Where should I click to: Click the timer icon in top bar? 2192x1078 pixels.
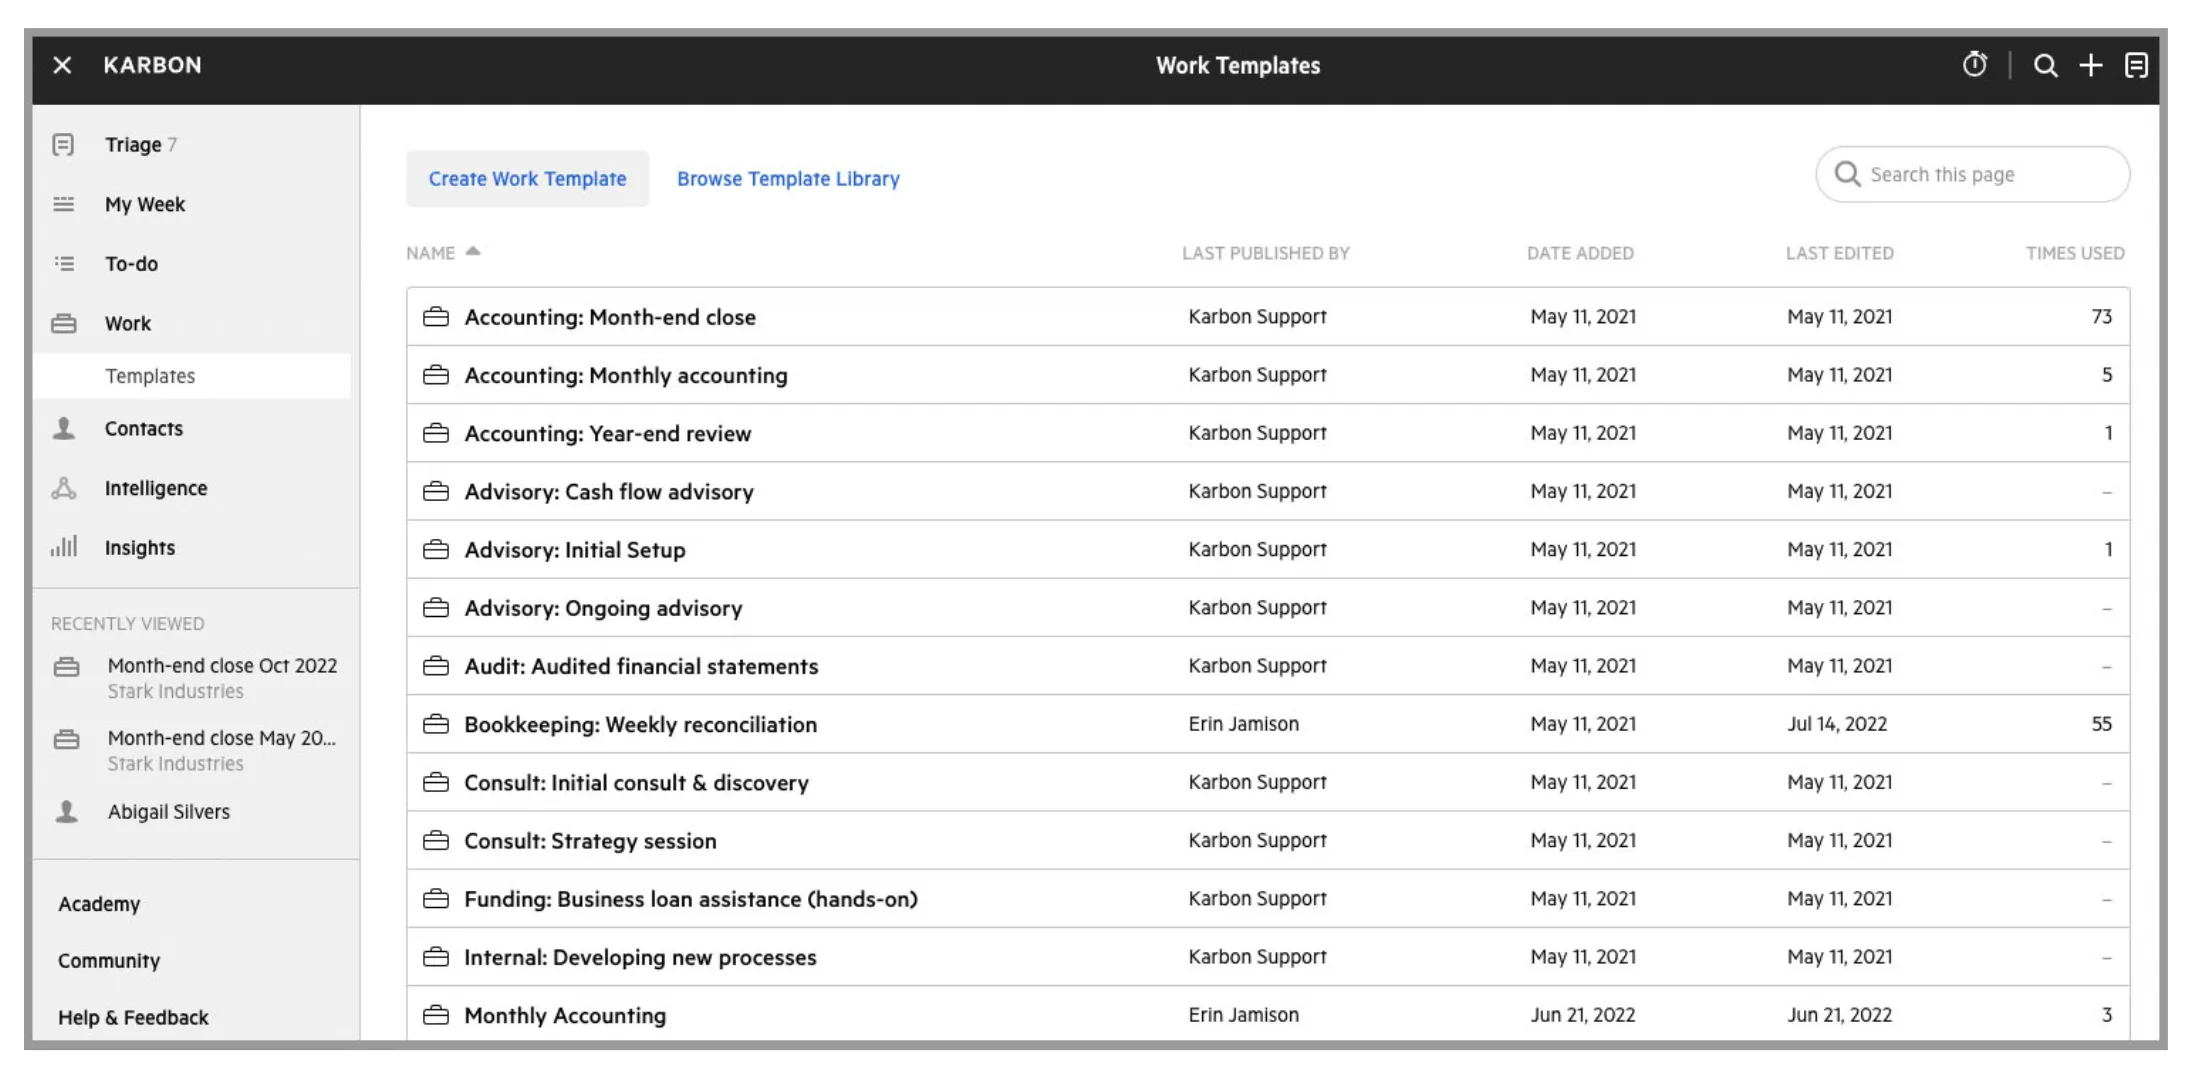point(1974,65)
